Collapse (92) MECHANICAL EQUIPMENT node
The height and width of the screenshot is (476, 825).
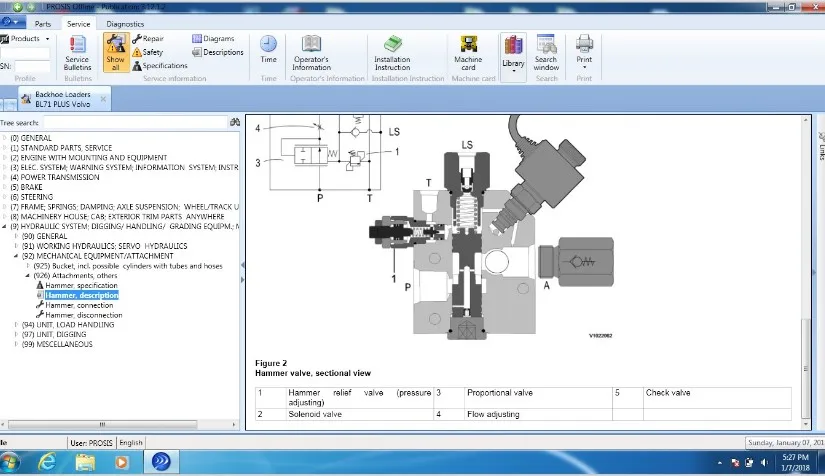(x=16, y=256)
